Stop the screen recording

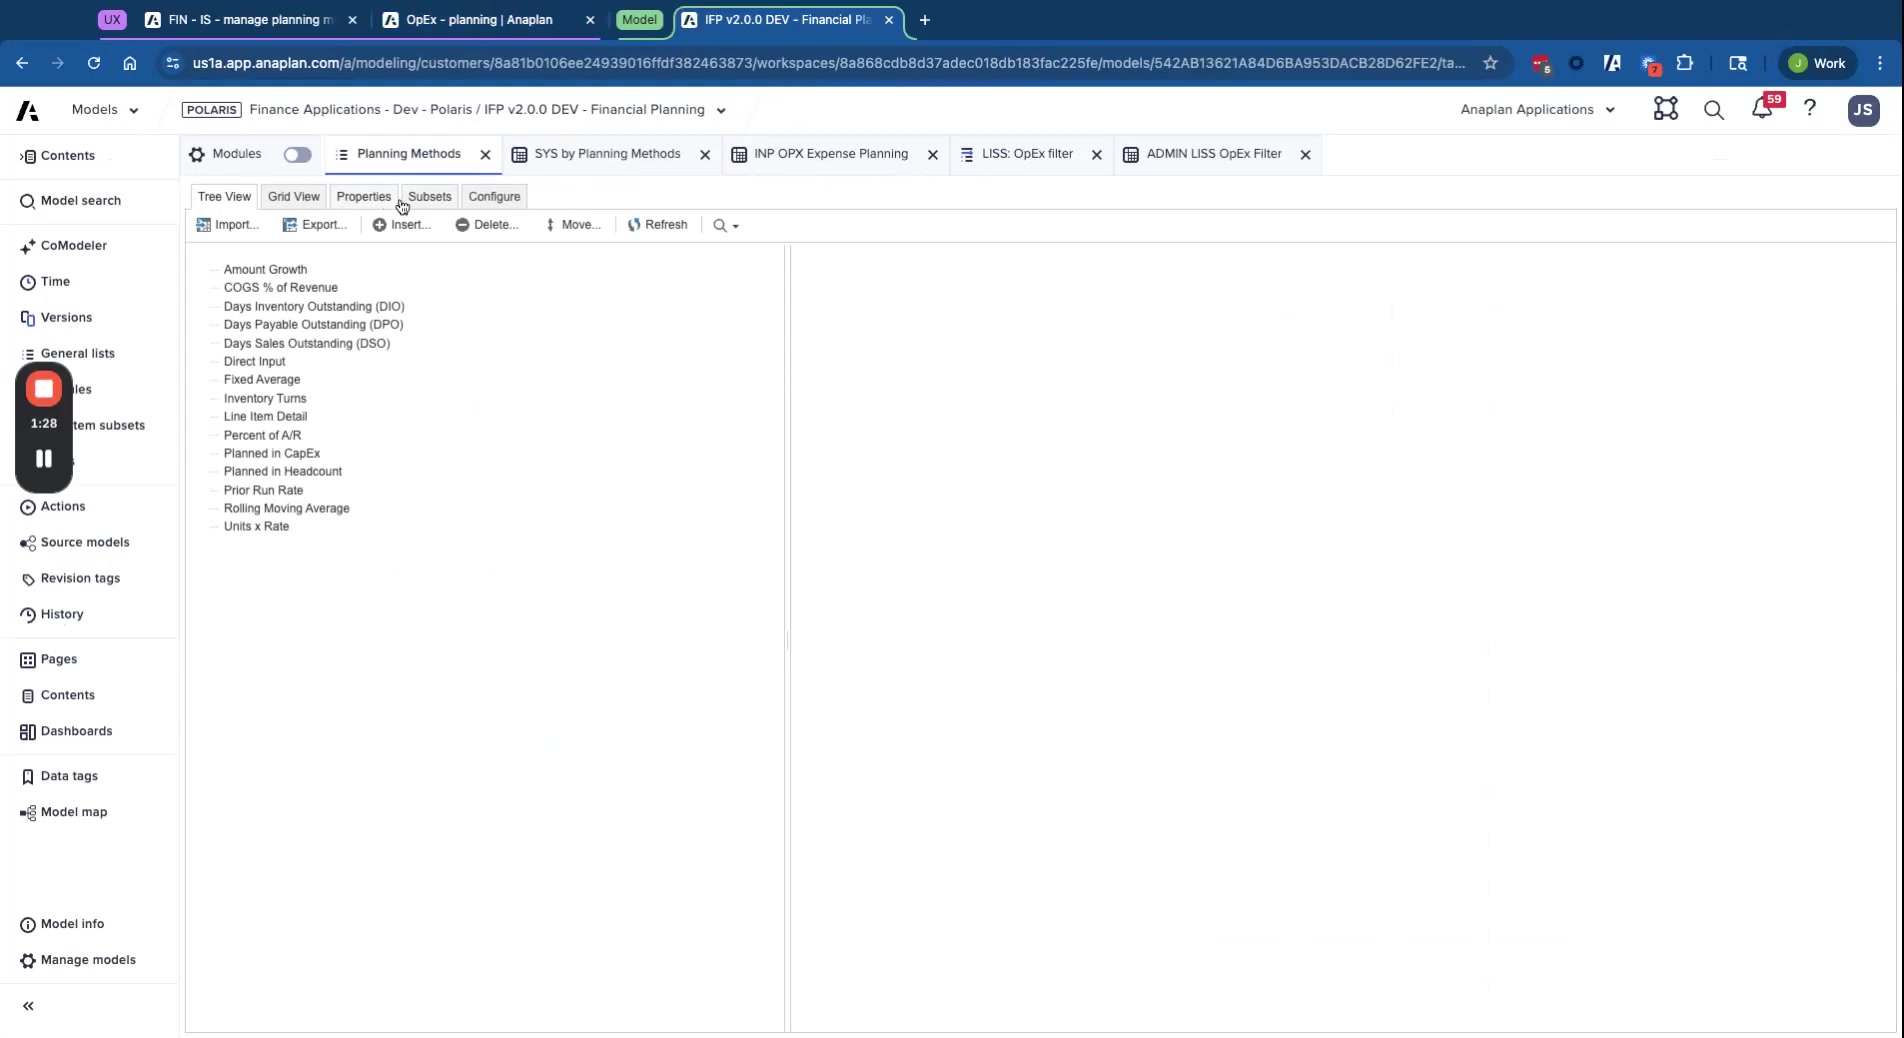pos(44,389)
